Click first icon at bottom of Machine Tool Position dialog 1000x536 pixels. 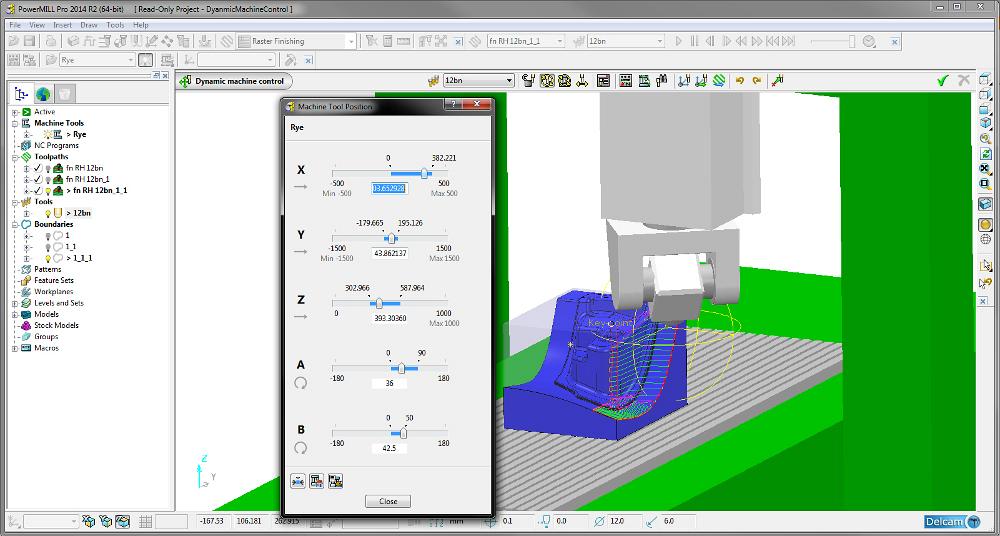coord(298,481)
